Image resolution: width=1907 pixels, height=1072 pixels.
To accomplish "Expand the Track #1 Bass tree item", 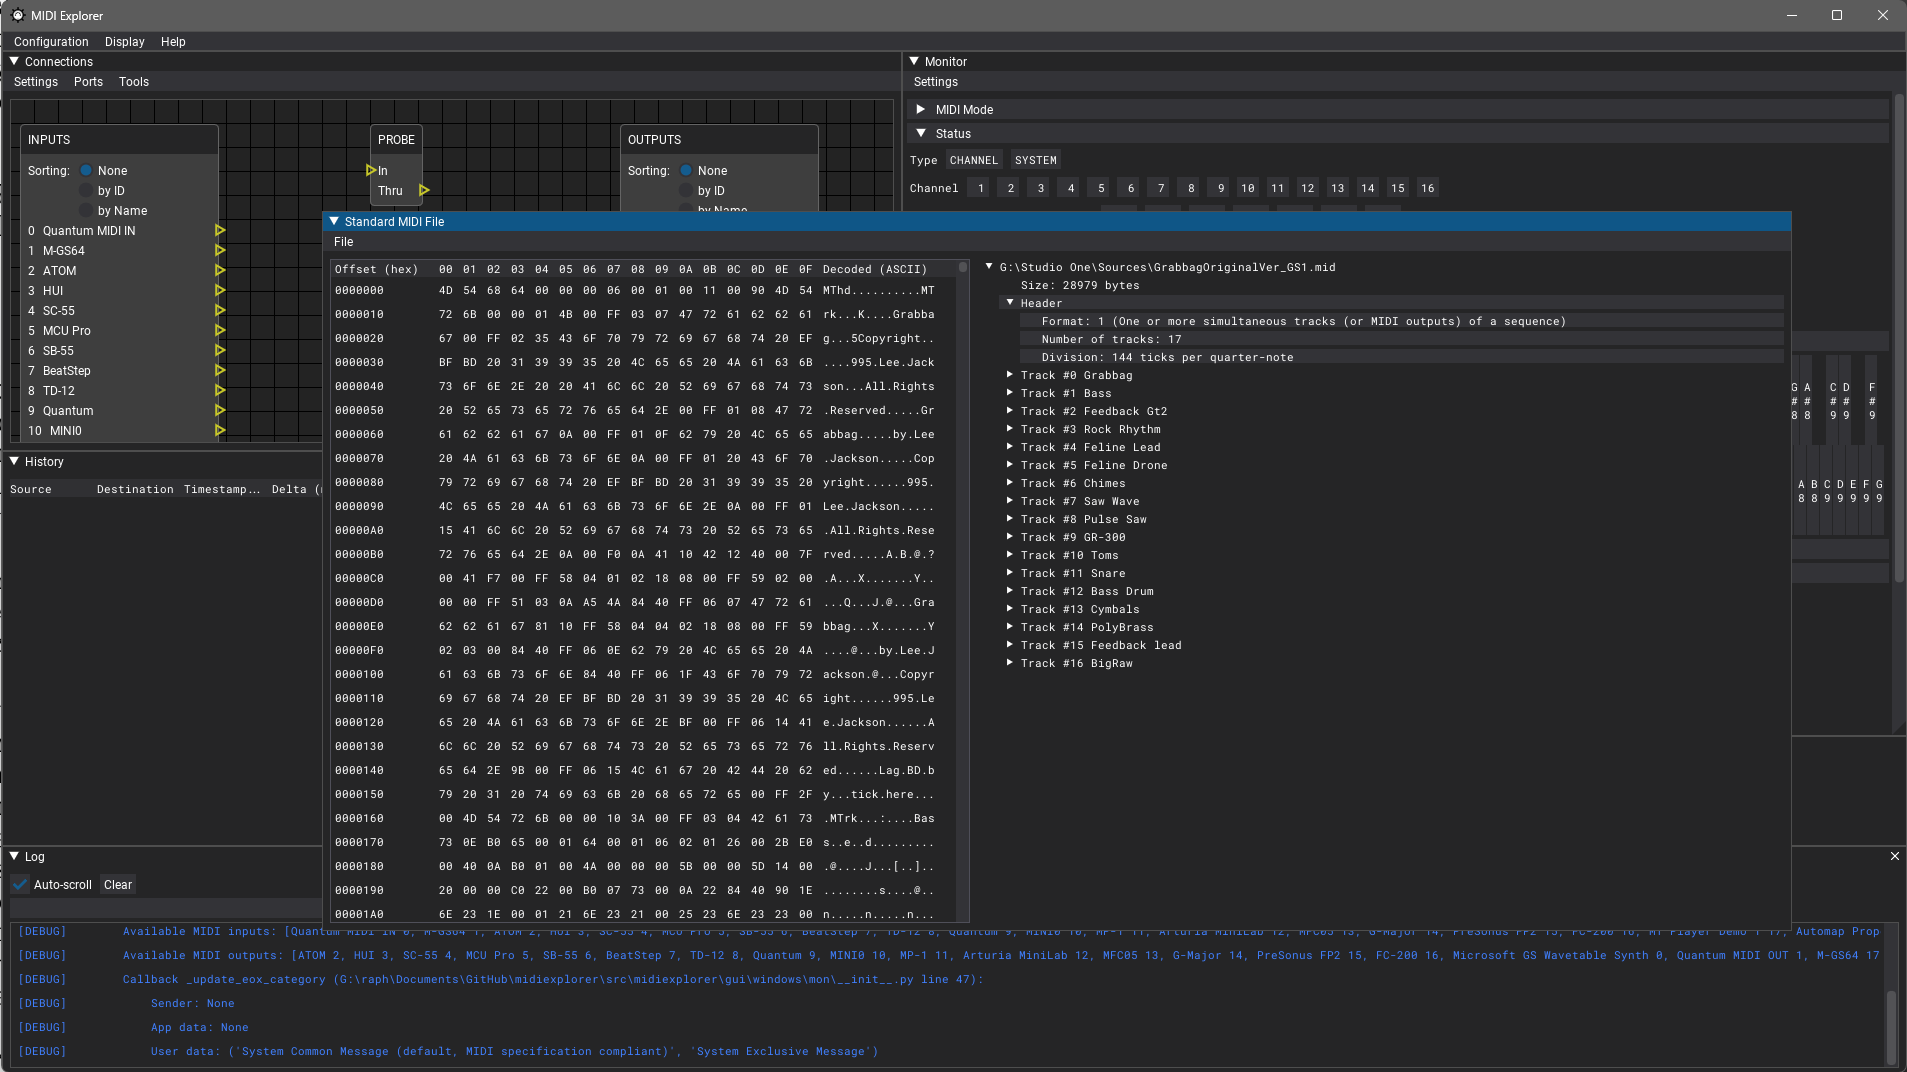I will [x=1010, y=393].
